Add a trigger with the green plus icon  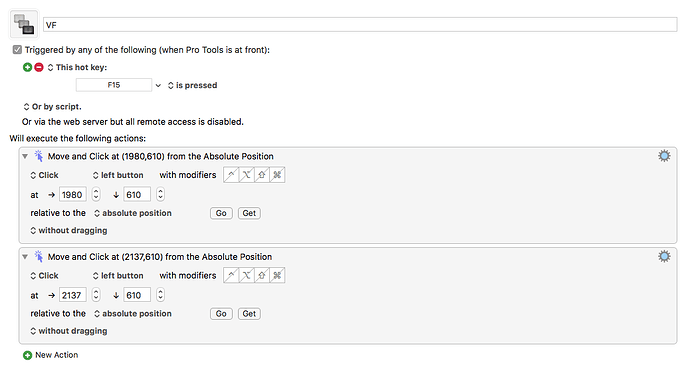(x=27, y=67)
